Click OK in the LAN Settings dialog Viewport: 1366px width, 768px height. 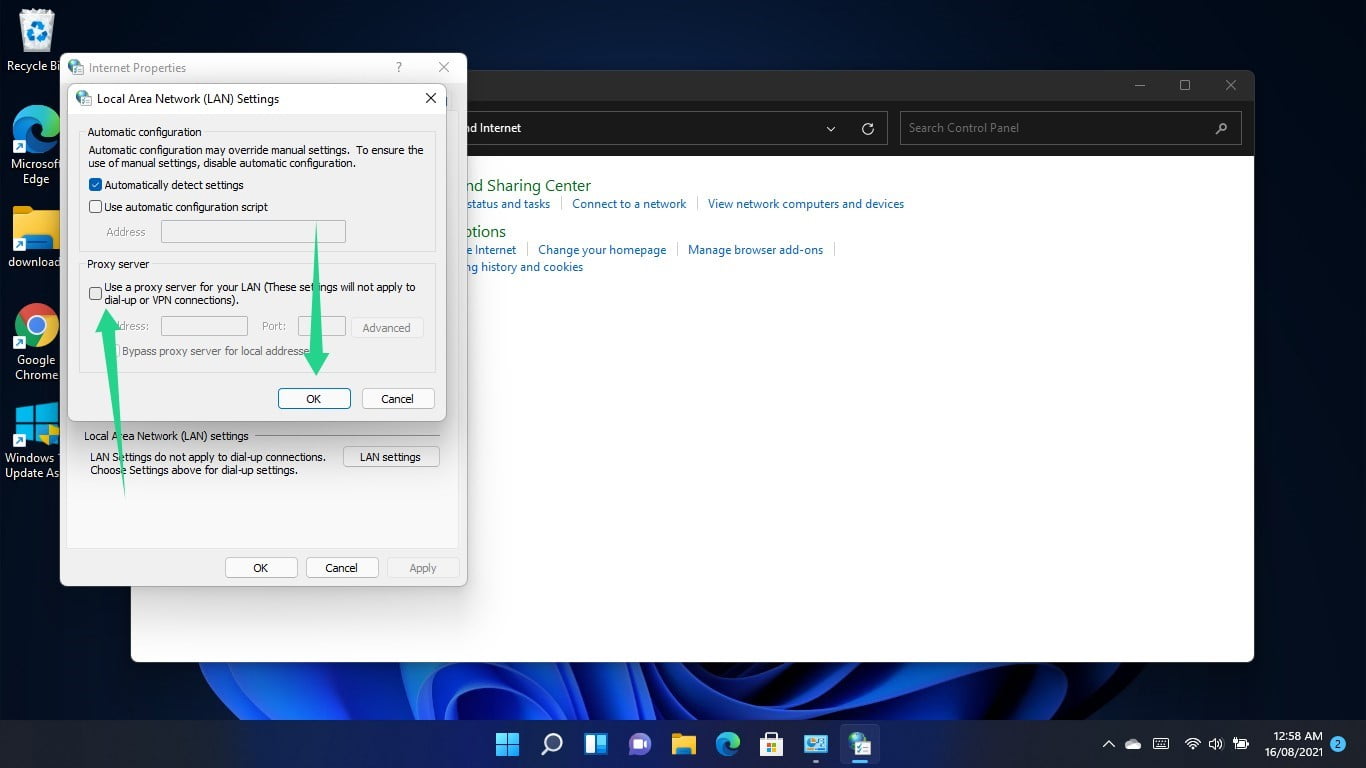pyautogui.click(x=314, y=398)
